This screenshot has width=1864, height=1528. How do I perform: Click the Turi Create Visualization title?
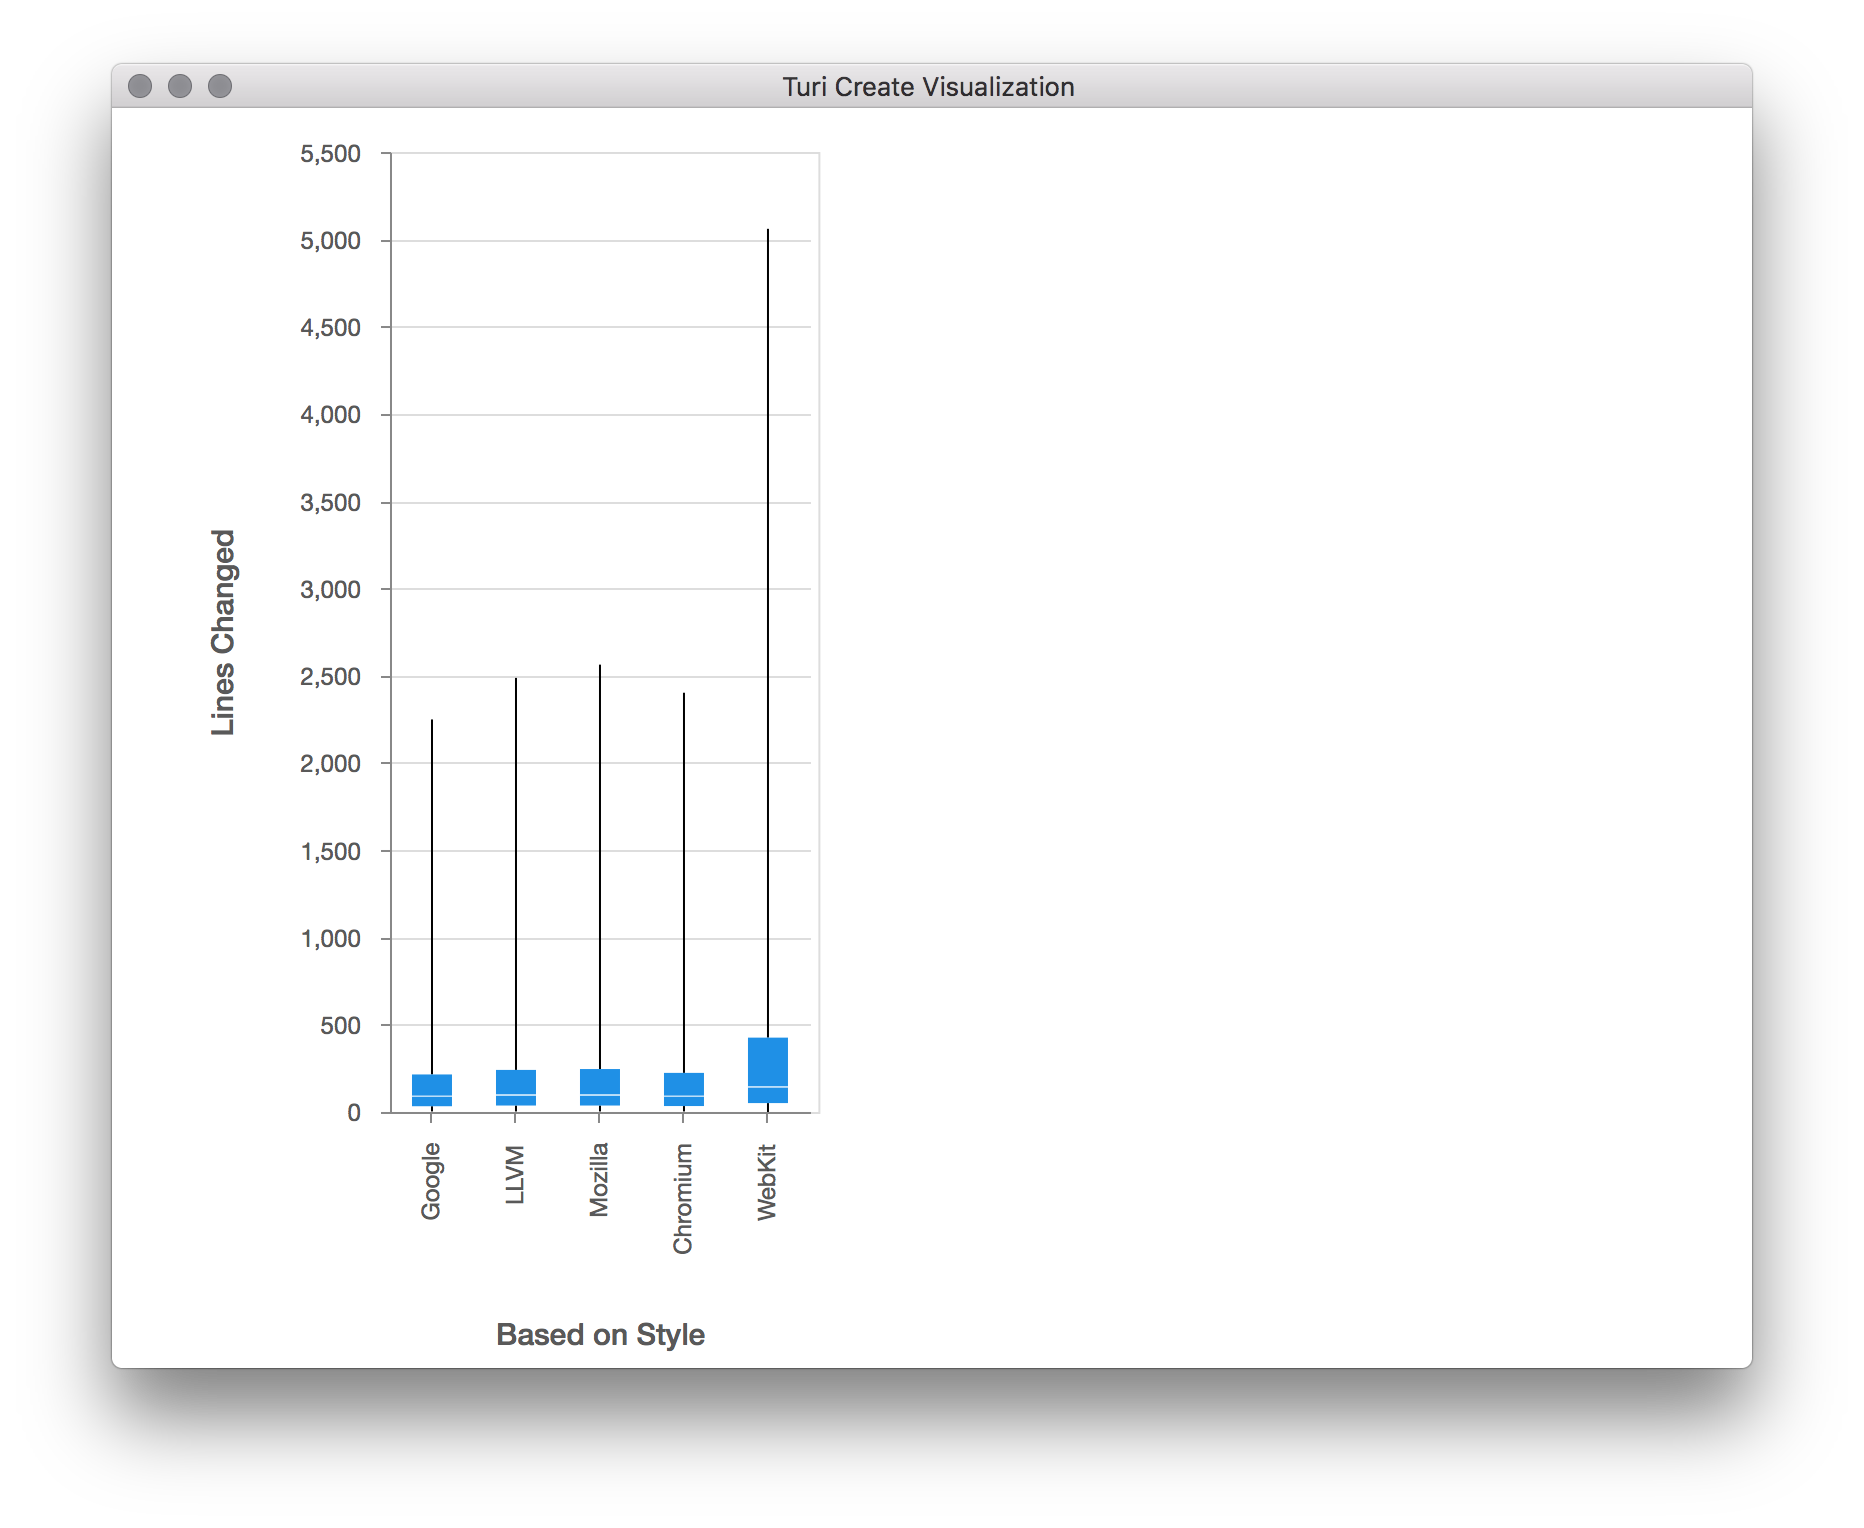[928, 87]
